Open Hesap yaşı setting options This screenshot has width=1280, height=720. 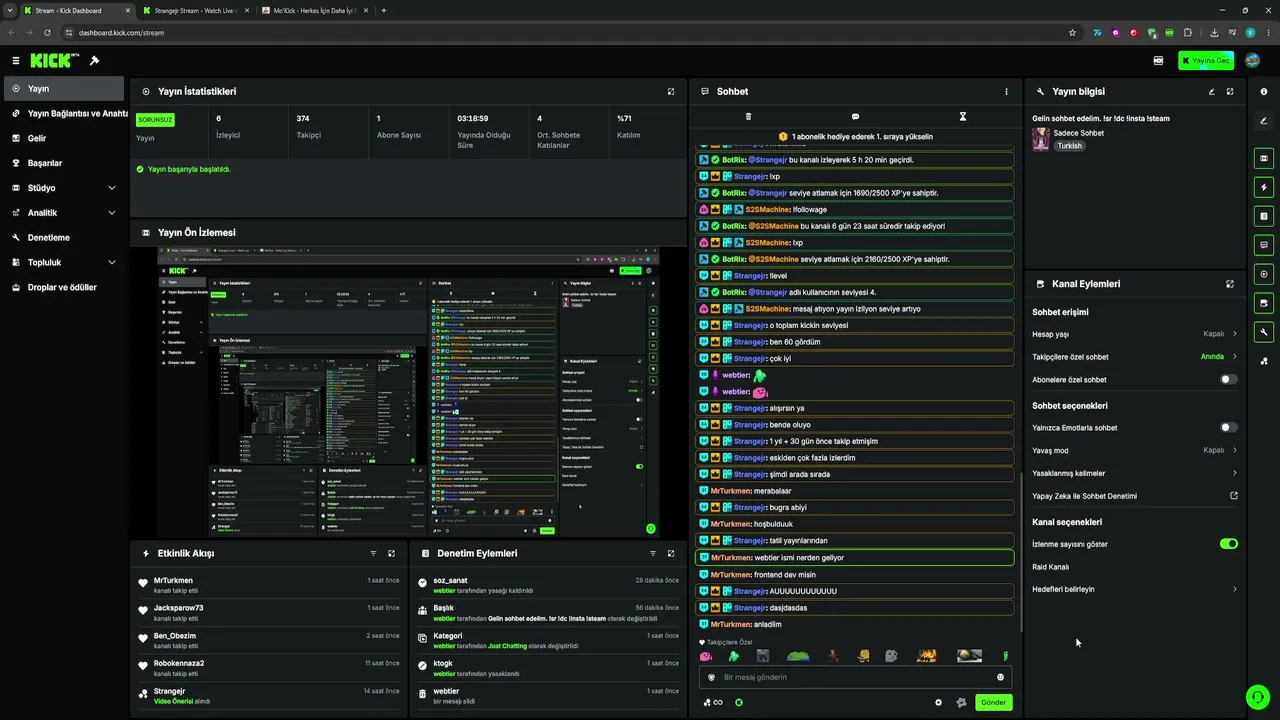[1135, 334]
